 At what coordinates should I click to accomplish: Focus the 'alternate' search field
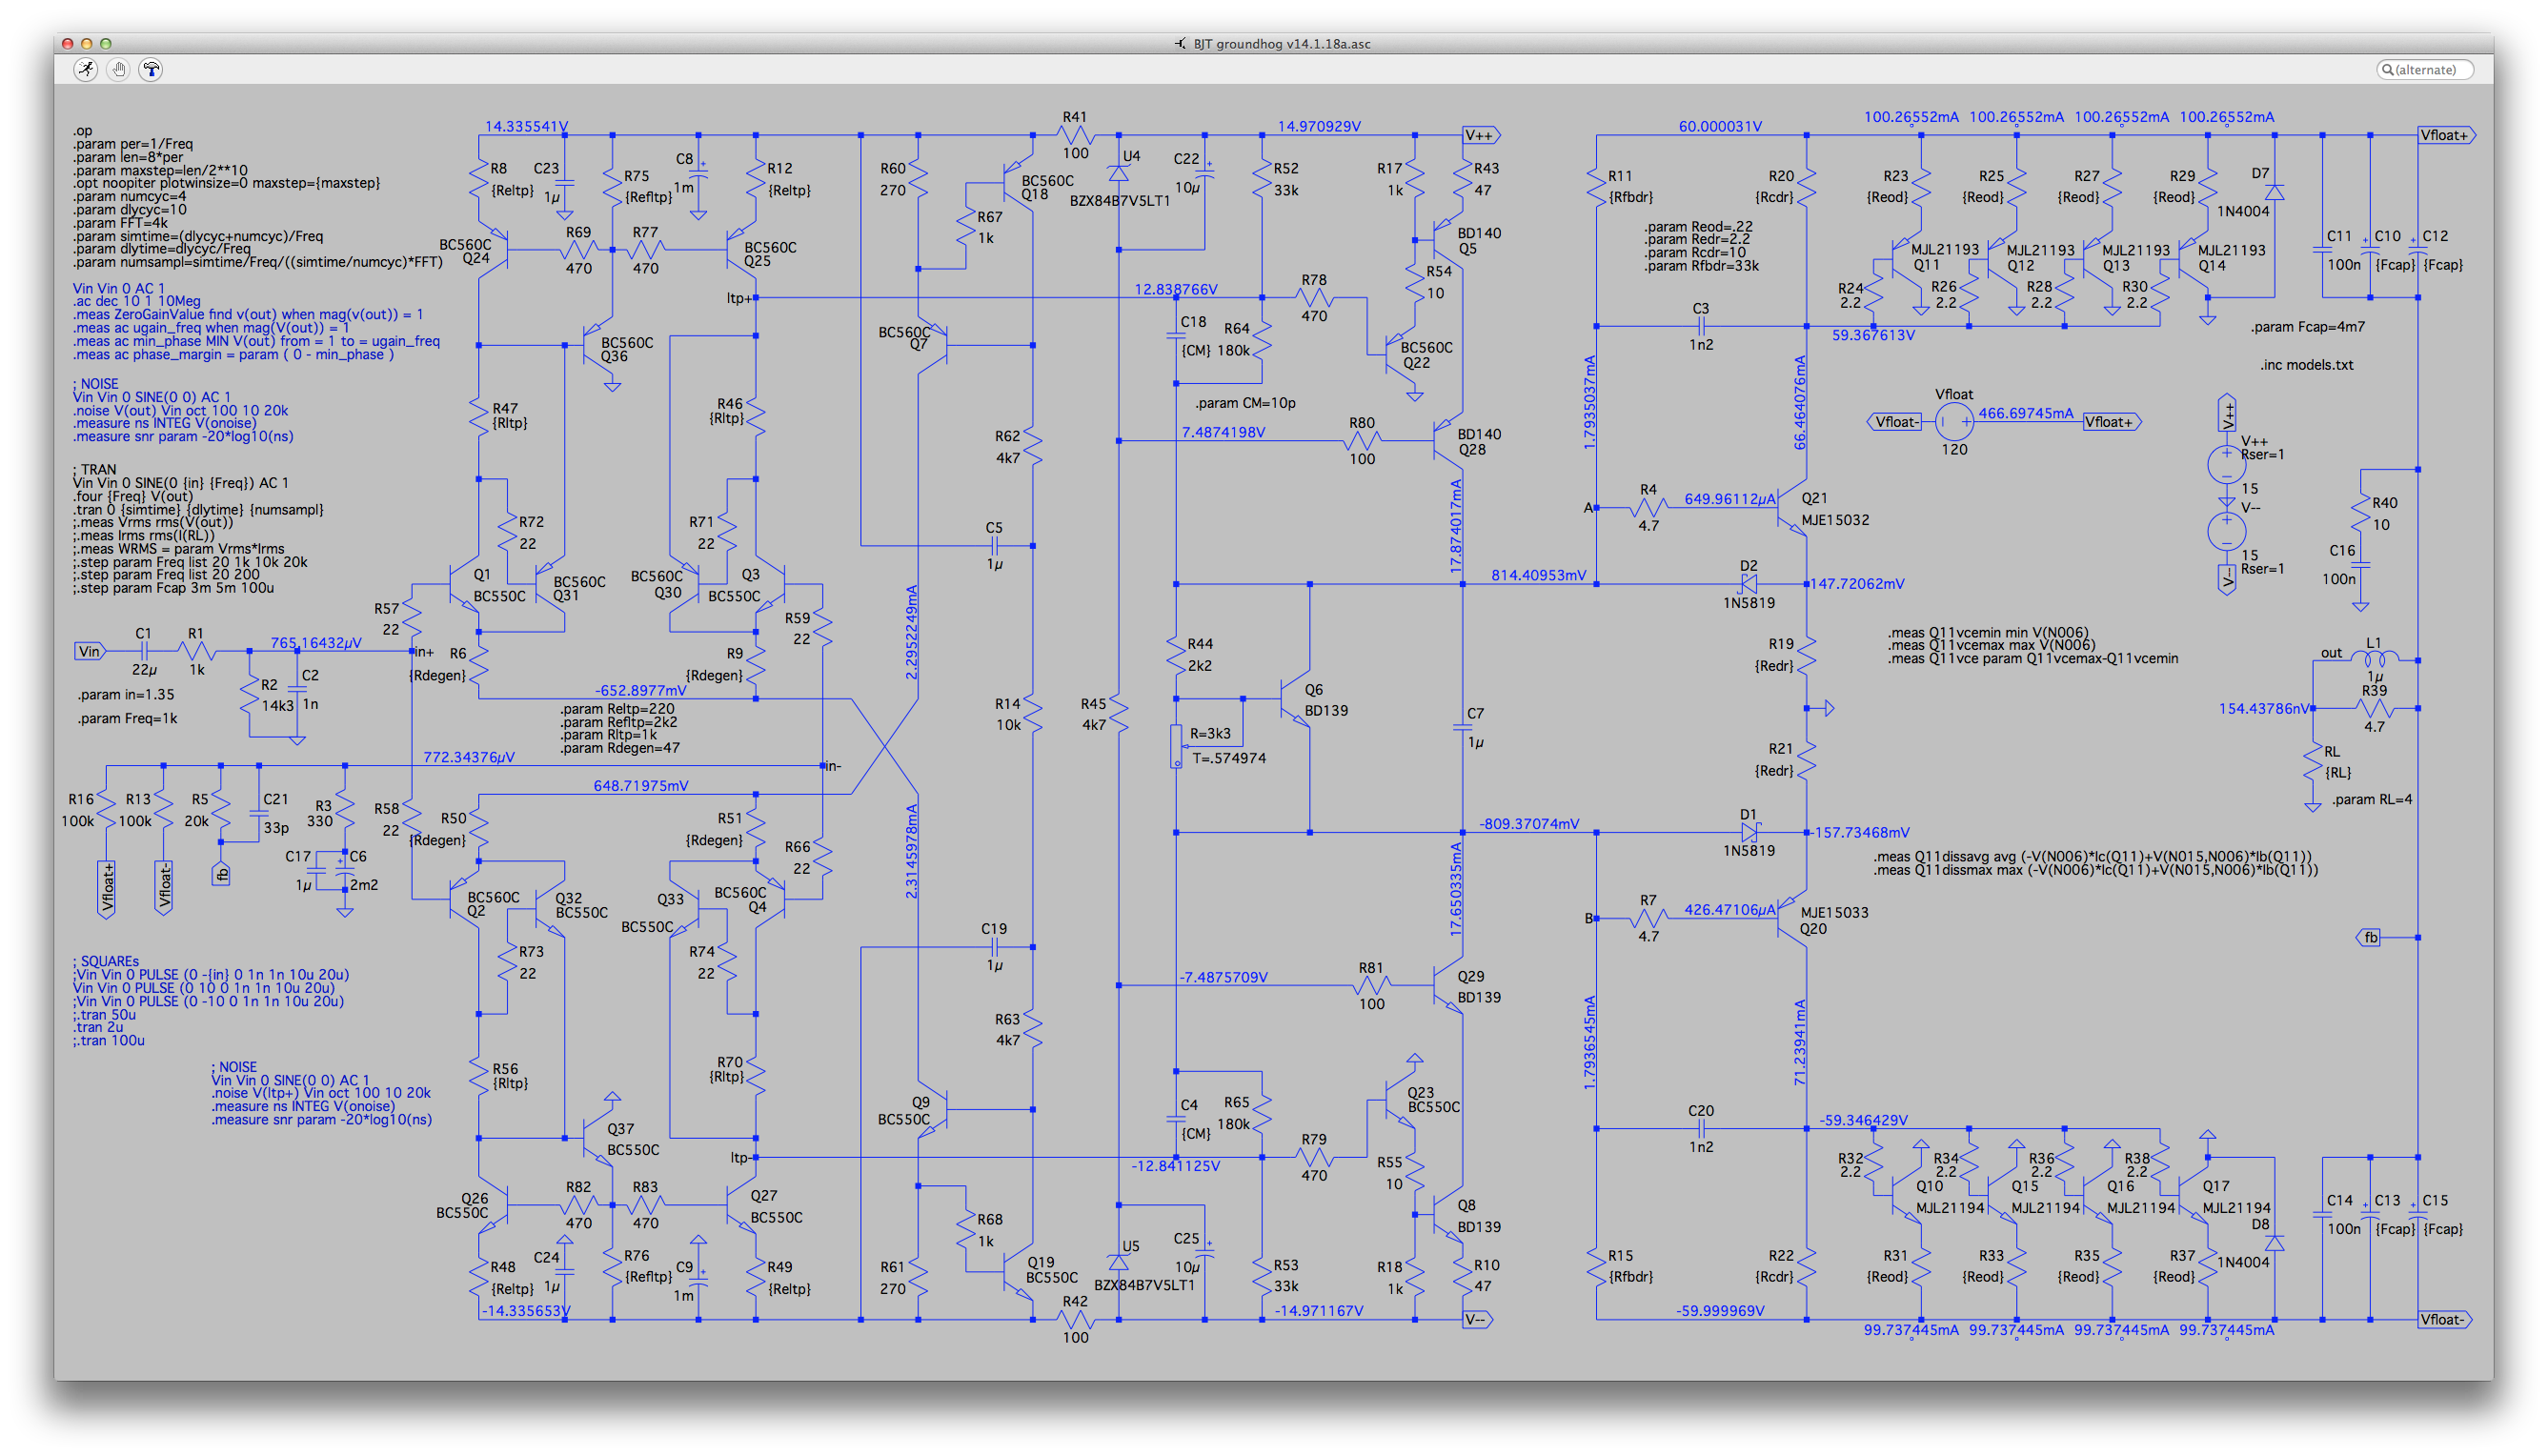click(2424, 70)
